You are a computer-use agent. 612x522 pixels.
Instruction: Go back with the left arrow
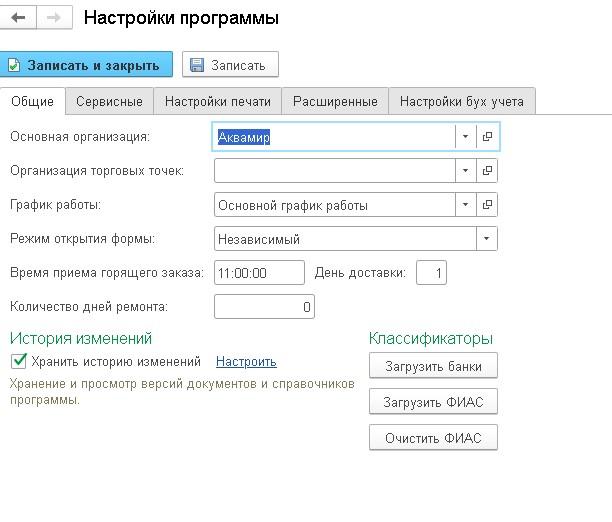point(18,17)
